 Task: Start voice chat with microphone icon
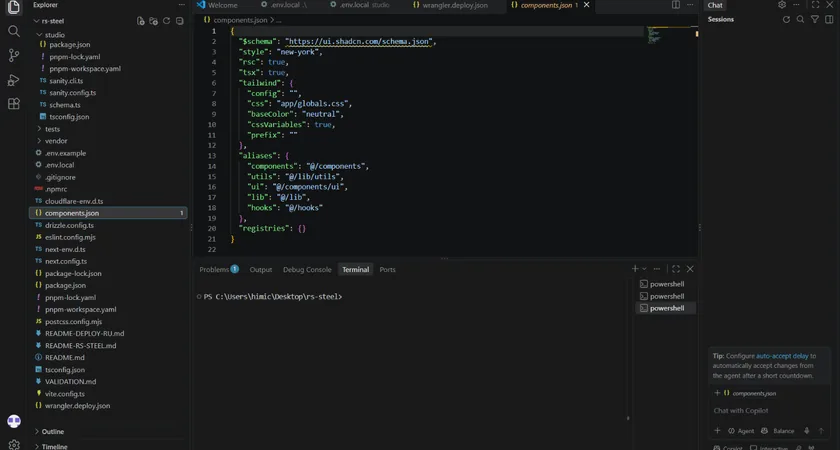[x=807, y=431]
